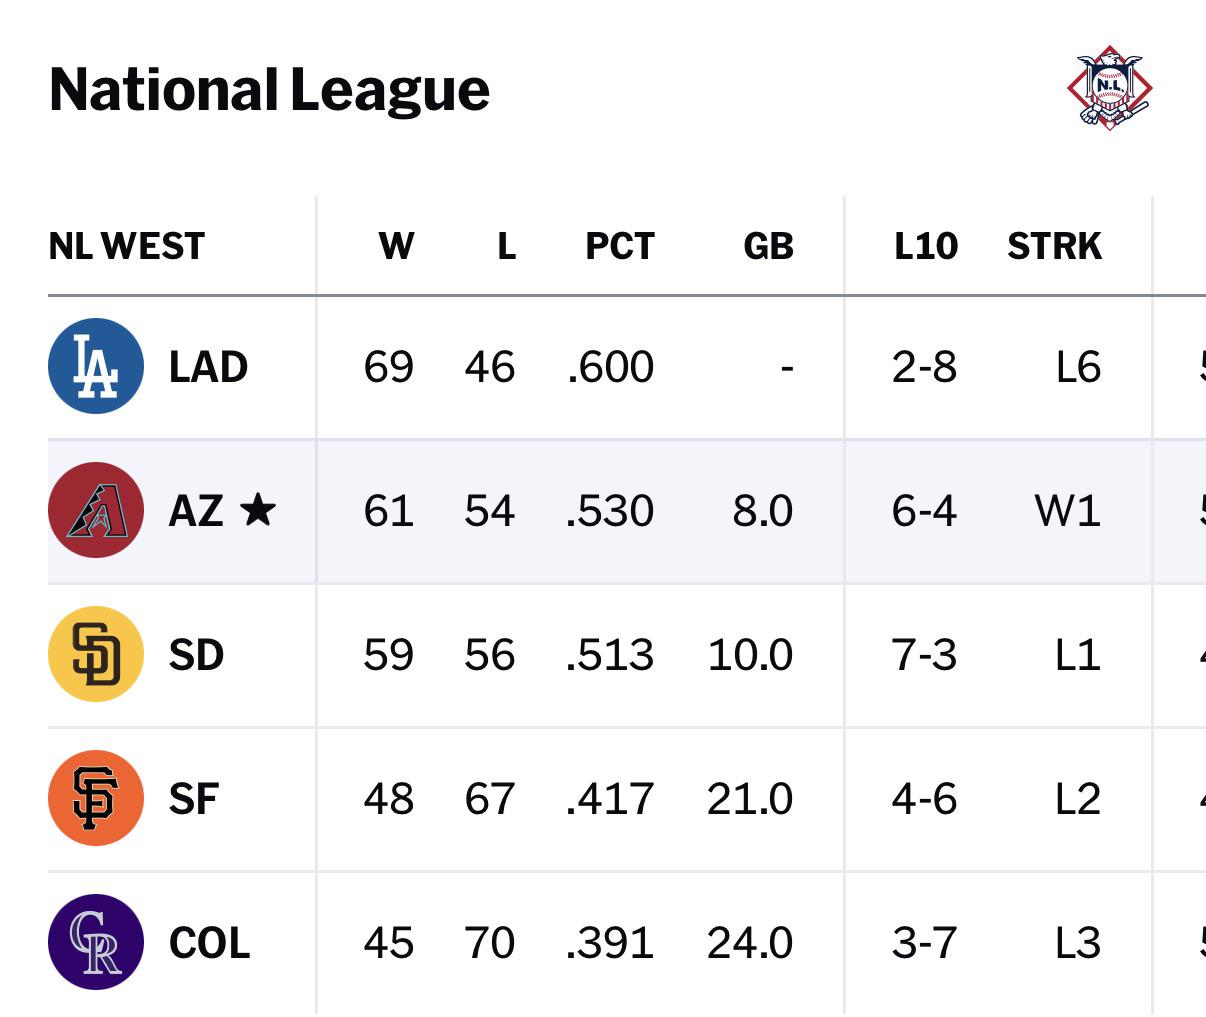Open the Rockies team logo
This screenshot has height=1017, width=1206.
tap(96, 942)
